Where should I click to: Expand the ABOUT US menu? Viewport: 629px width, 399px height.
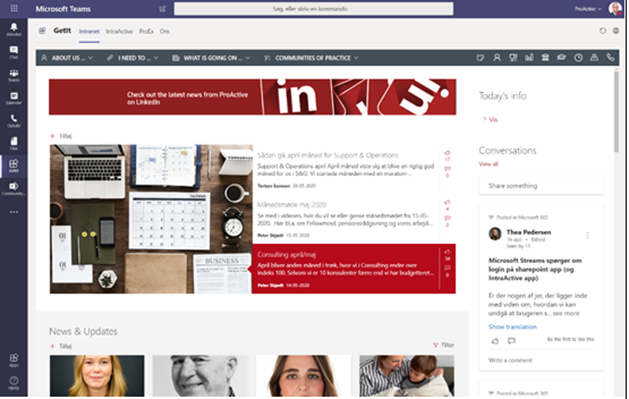(x=67, y=58)
